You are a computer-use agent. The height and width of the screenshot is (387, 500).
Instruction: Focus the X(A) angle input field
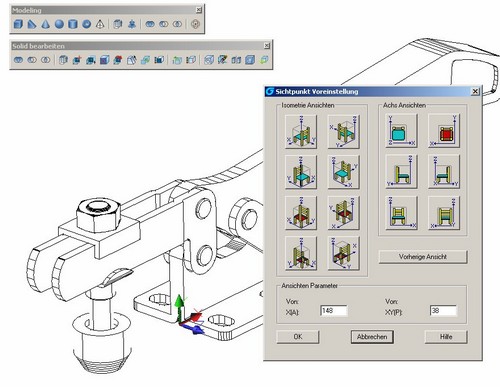click(334, 311)
